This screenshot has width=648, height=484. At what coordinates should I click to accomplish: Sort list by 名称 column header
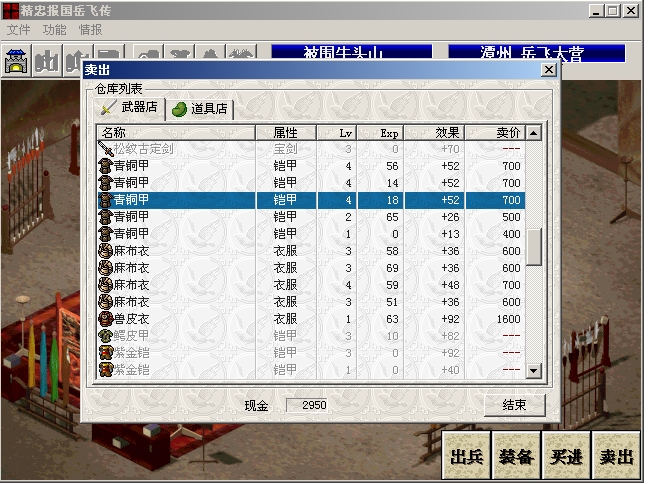[x=175, y=132]
